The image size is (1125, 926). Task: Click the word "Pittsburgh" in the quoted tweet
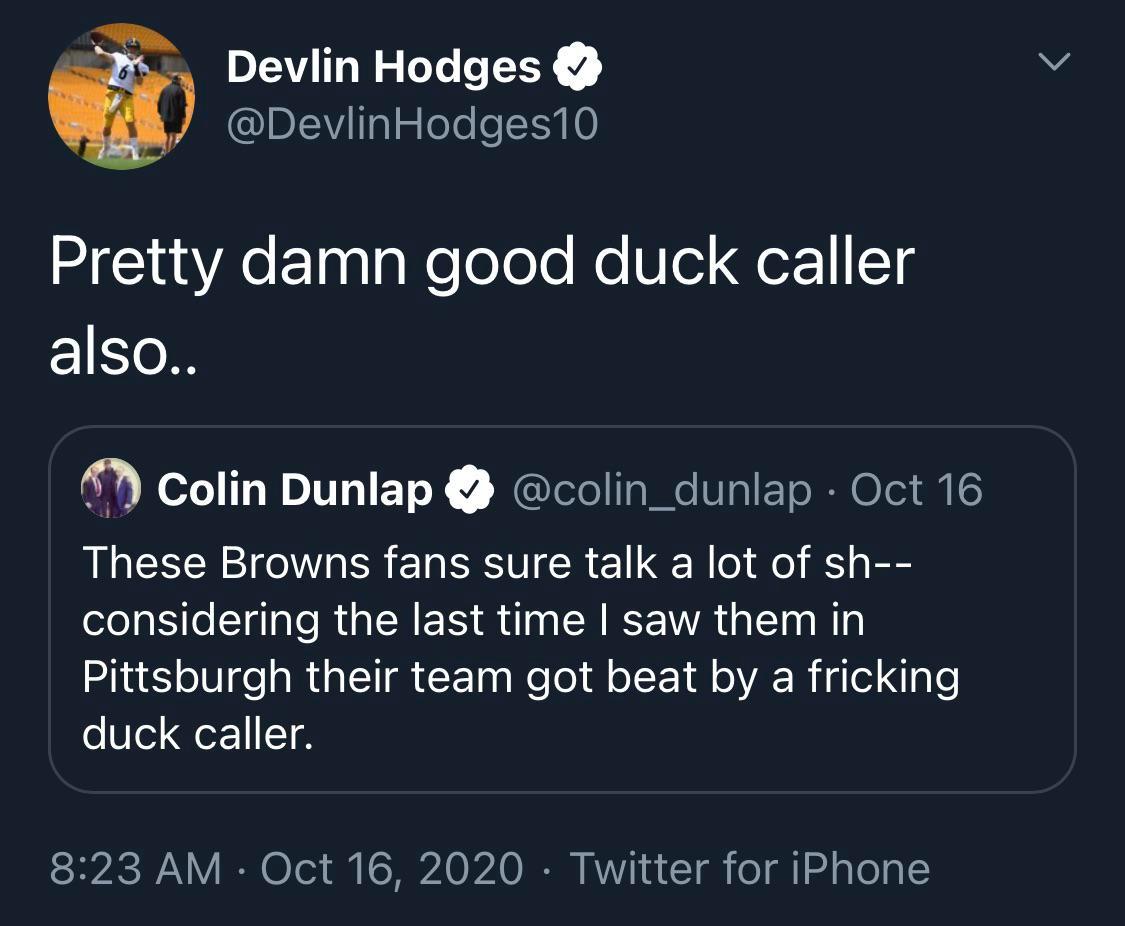[x=187, y=677]
